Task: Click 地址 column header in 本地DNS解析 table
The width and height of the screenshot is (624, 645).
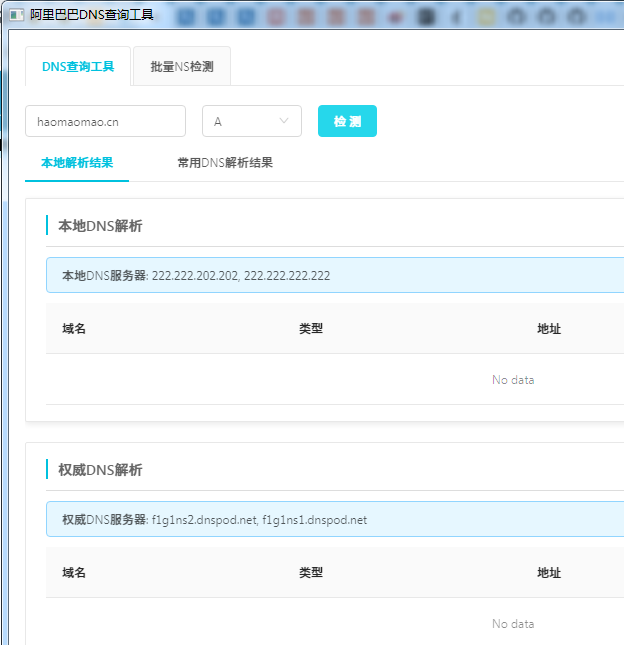Action: click(549, 329)
